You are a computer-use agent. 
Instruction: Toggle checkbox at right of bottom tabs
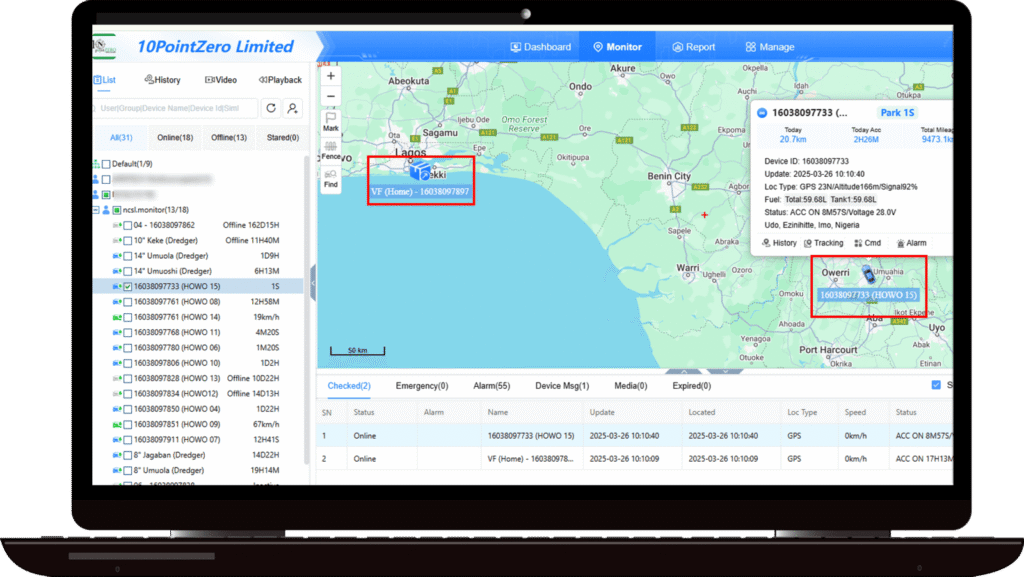pos(936,385)
